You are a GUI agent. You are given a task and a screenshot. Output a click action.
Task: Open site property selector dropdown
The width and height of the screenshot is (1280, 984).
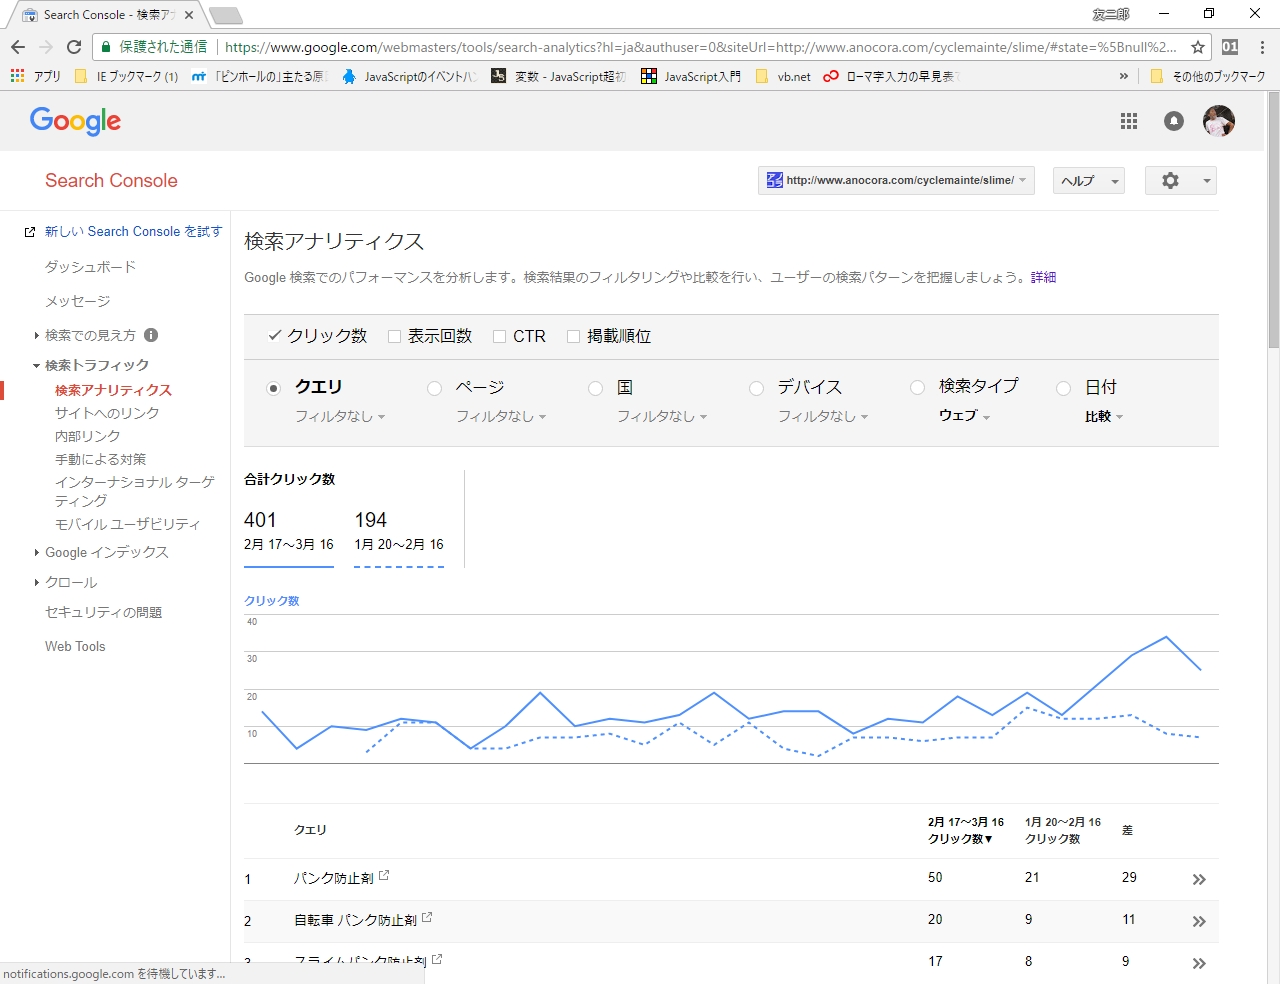click(896, 180)
